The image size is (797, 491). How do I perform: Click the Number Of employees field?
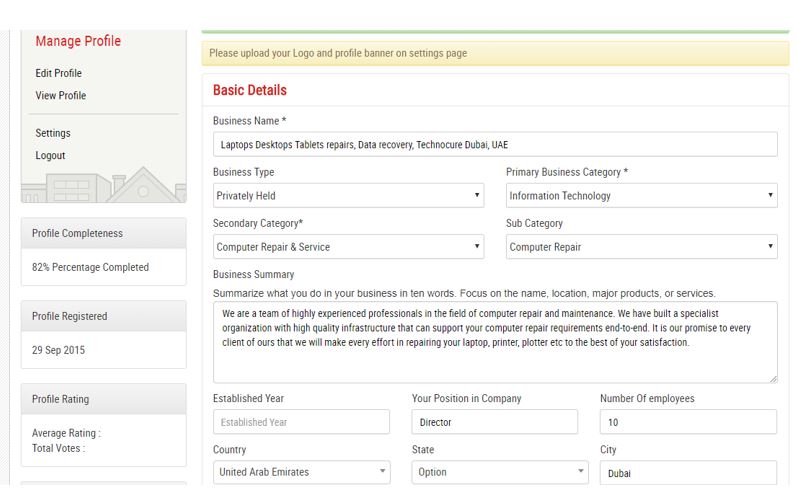point(688,422)
